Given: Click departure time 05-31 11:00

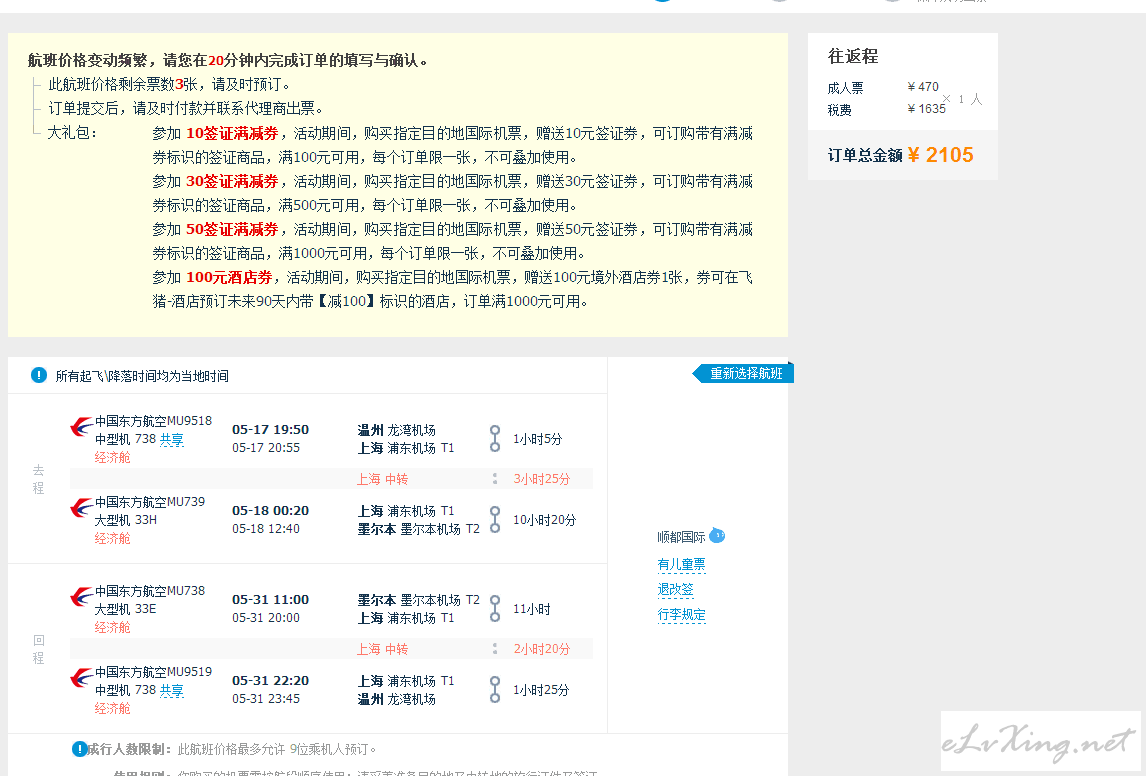Looking at the screenshot, I should point(270,600).
